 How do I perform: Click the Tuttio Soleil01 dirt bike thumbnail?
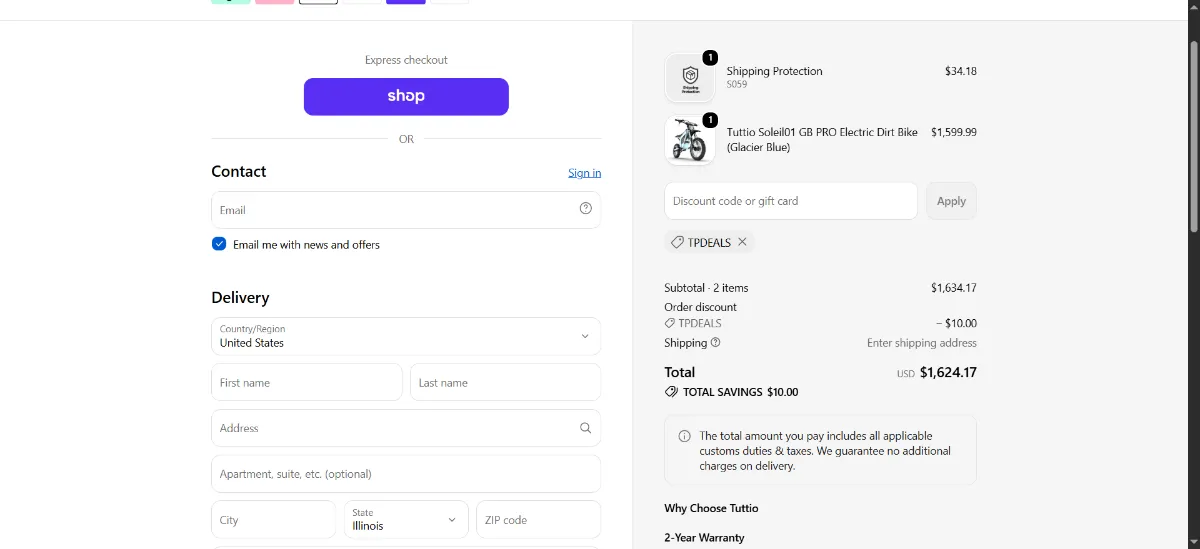(690, 140)
